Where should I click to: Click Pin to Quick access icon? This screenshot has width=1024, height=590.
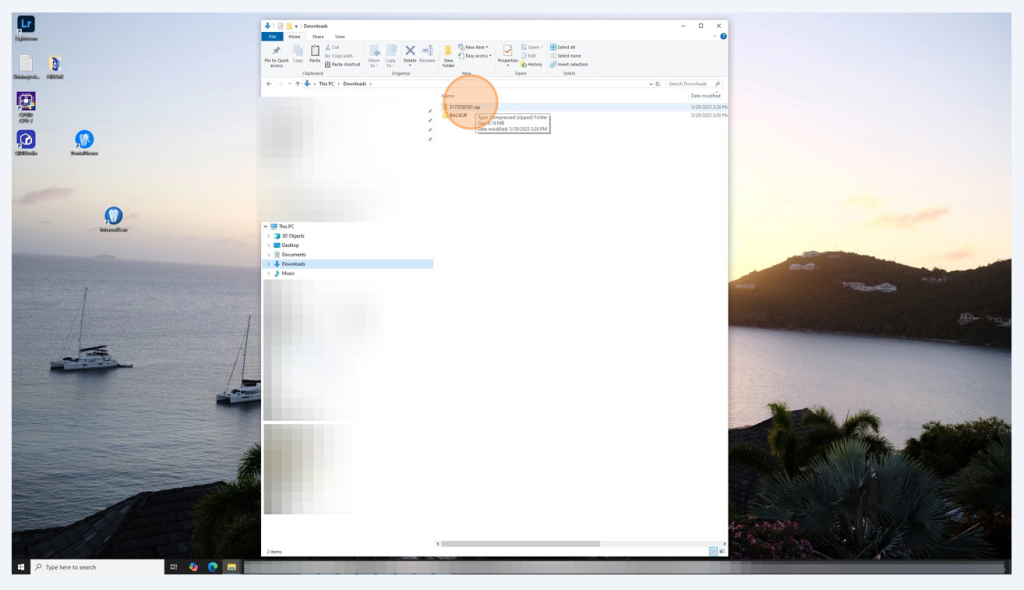coord(276,51)
